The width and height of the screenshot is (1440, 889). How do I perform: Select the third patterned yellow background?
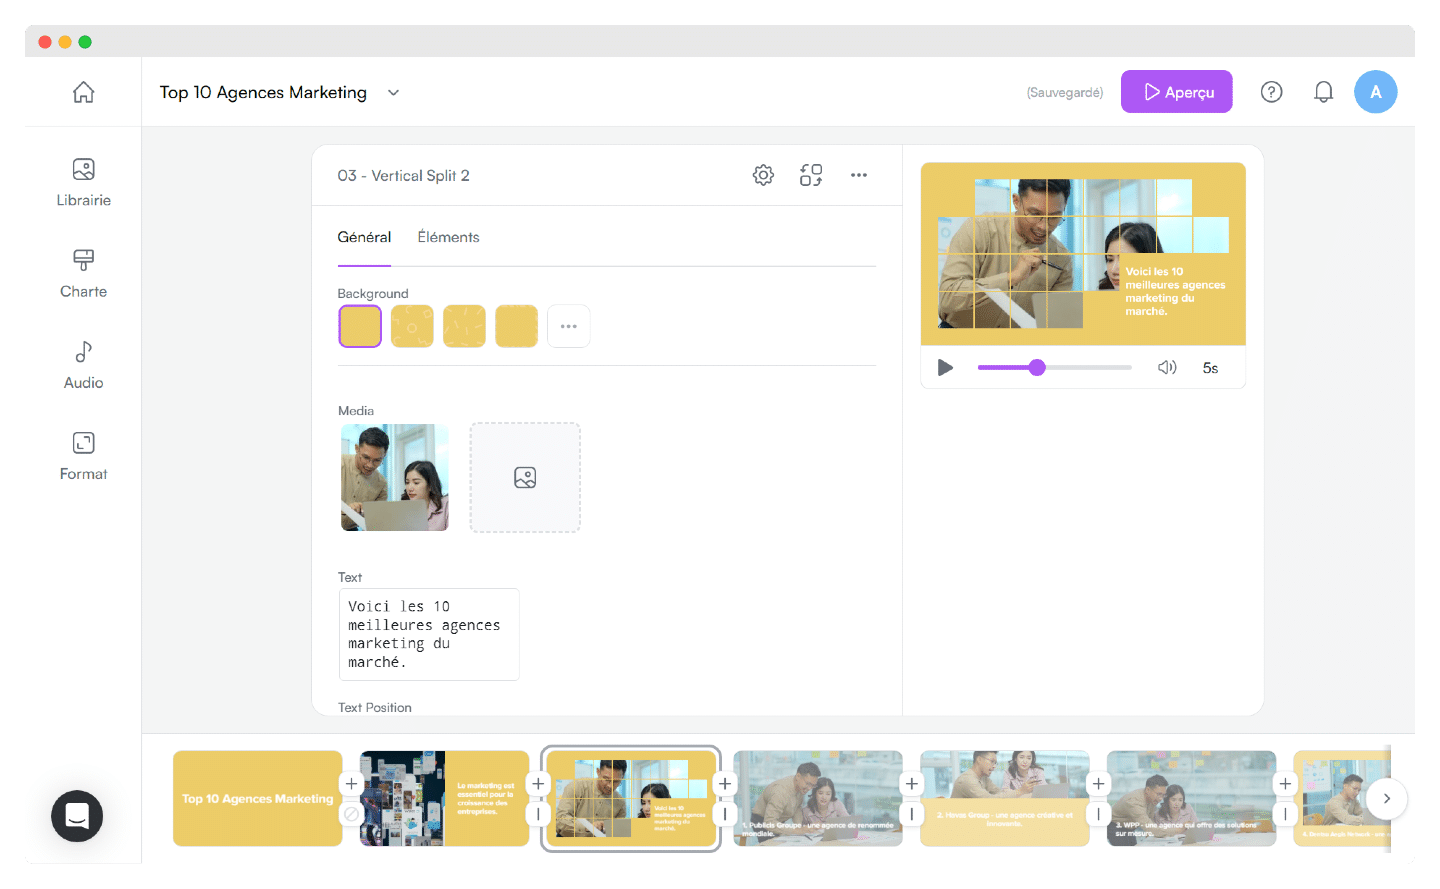(x=464, y=326)
